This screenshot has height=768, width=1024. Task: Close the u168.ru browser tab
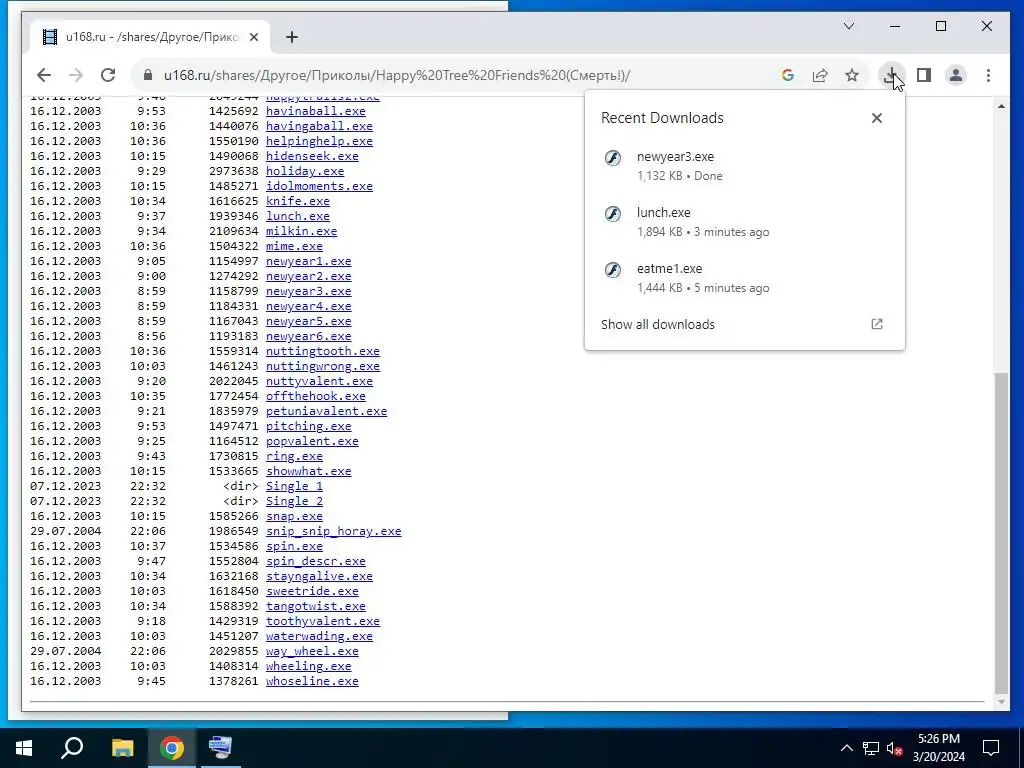click(254, 37)
